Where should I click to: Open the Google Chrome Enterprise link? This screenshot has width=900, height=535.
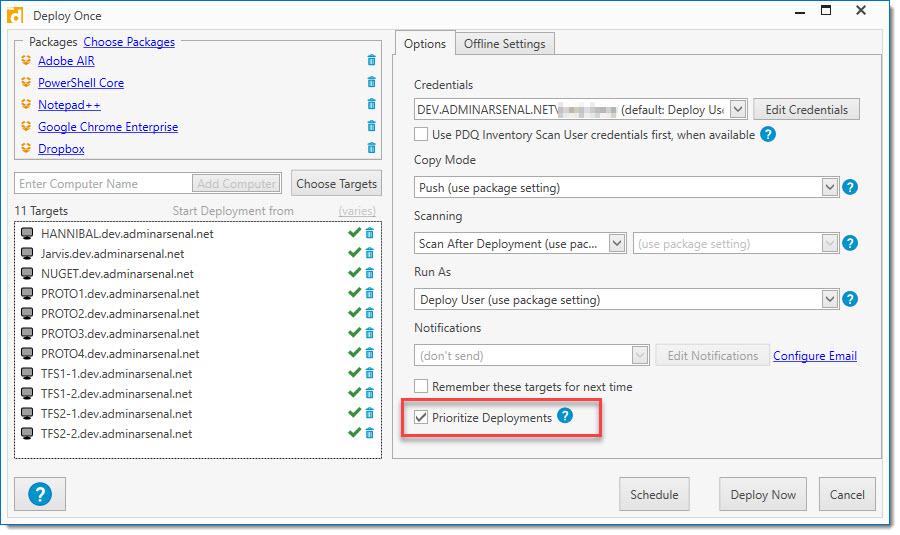pos(108,126)
